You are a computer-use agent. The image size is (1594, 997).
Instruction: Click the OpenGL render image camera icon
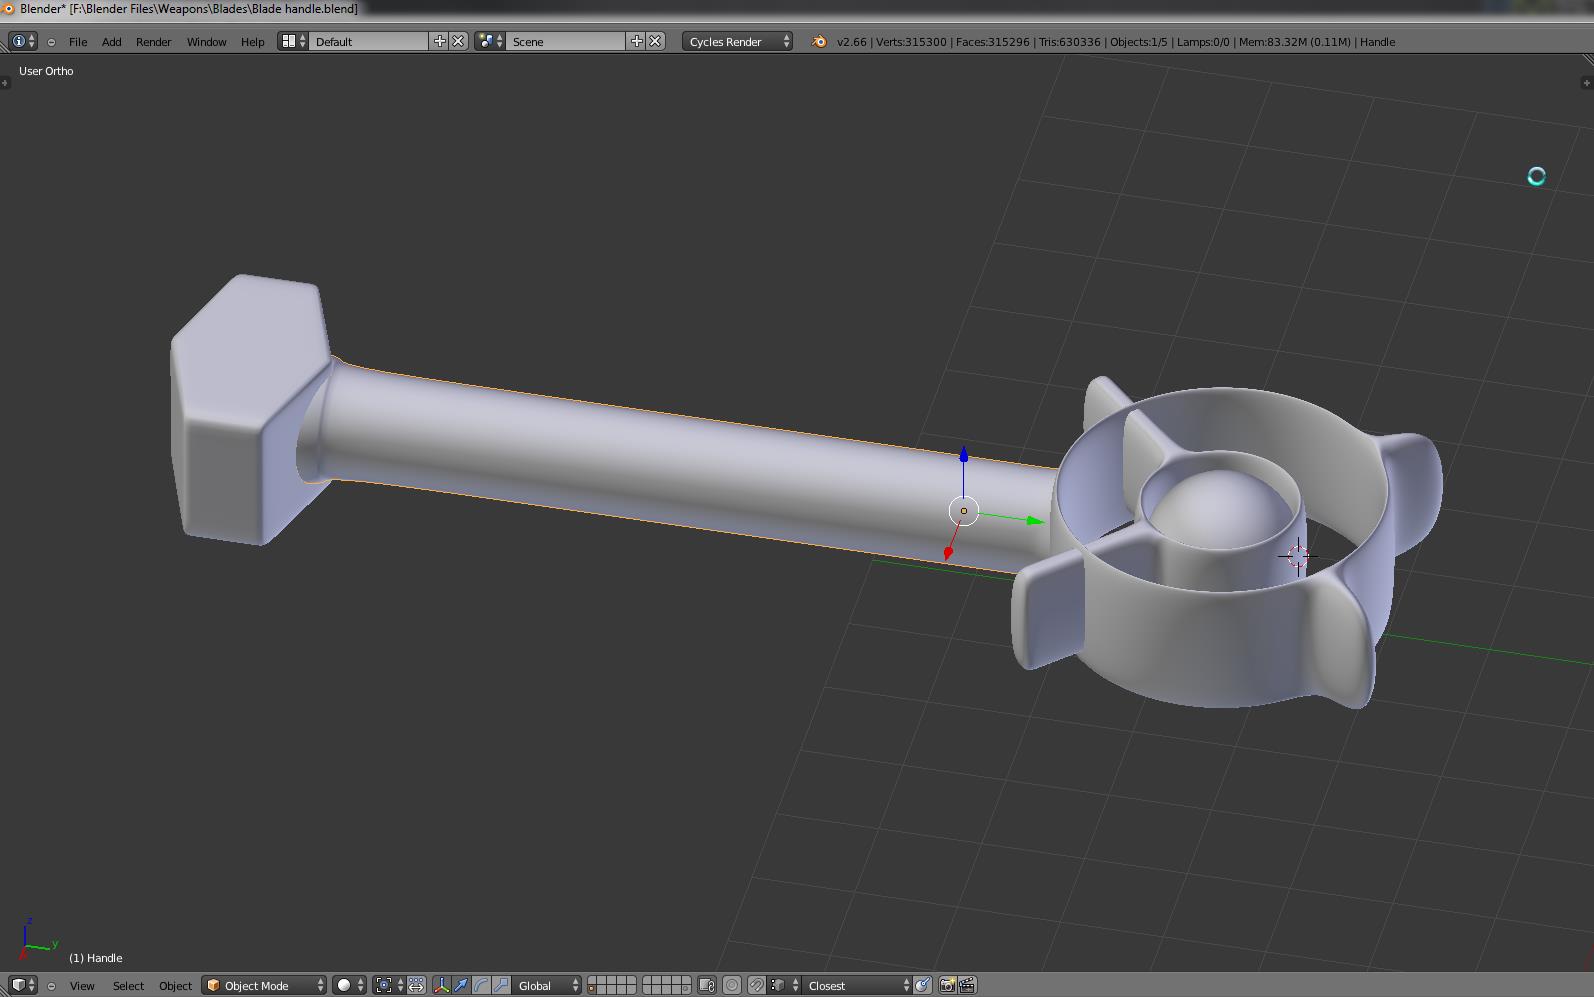coord(947,985)
